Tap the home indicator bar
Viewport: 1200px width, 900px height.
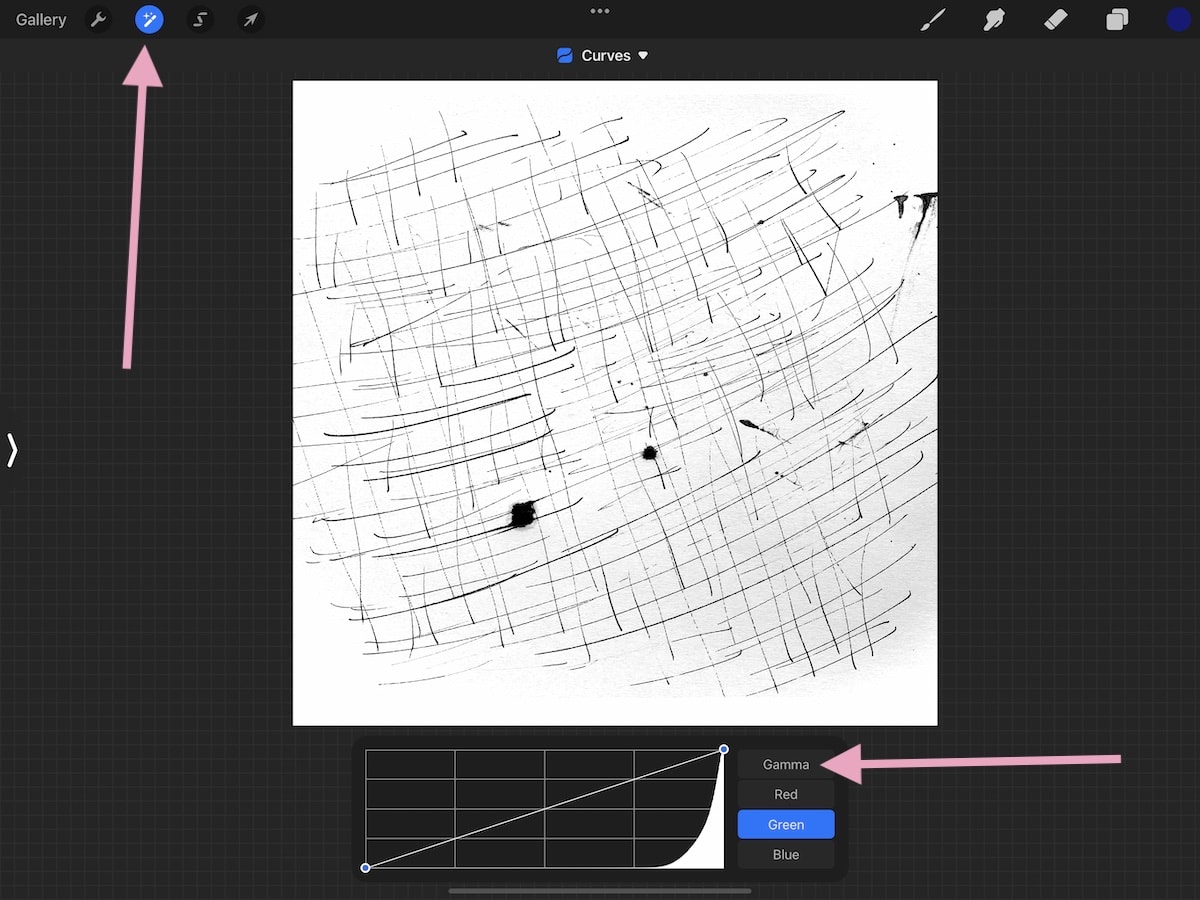pyautogui.click(x=600, y=890)
